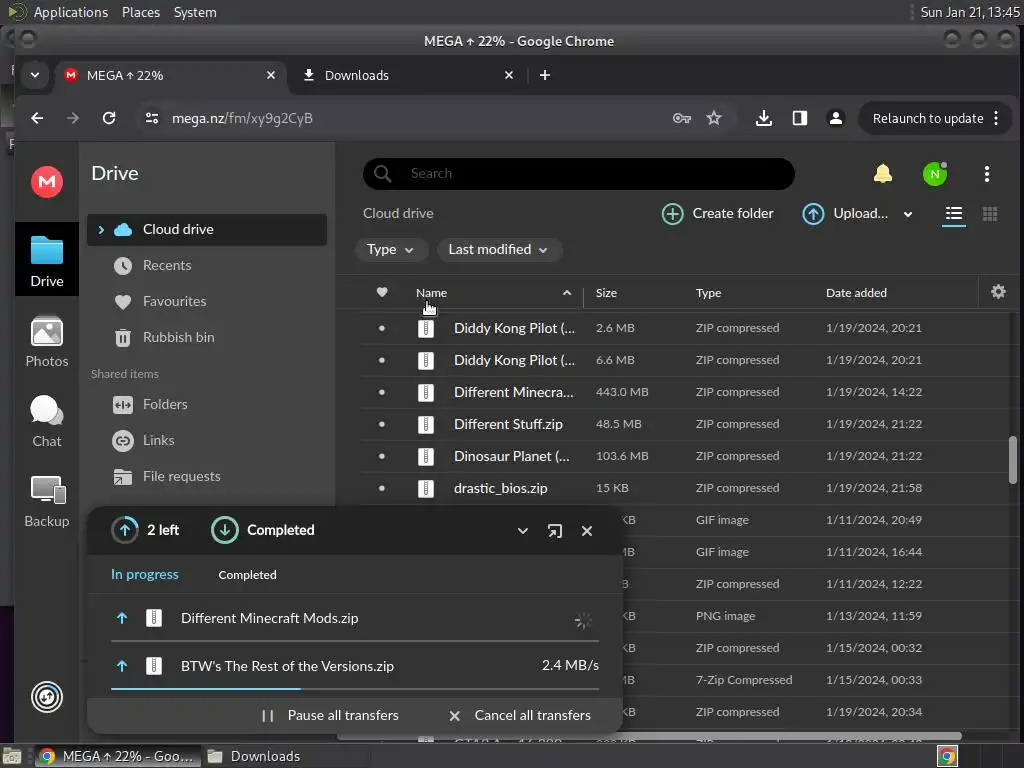
Task: Switch to list view
Action: click(x=953, y=214)
